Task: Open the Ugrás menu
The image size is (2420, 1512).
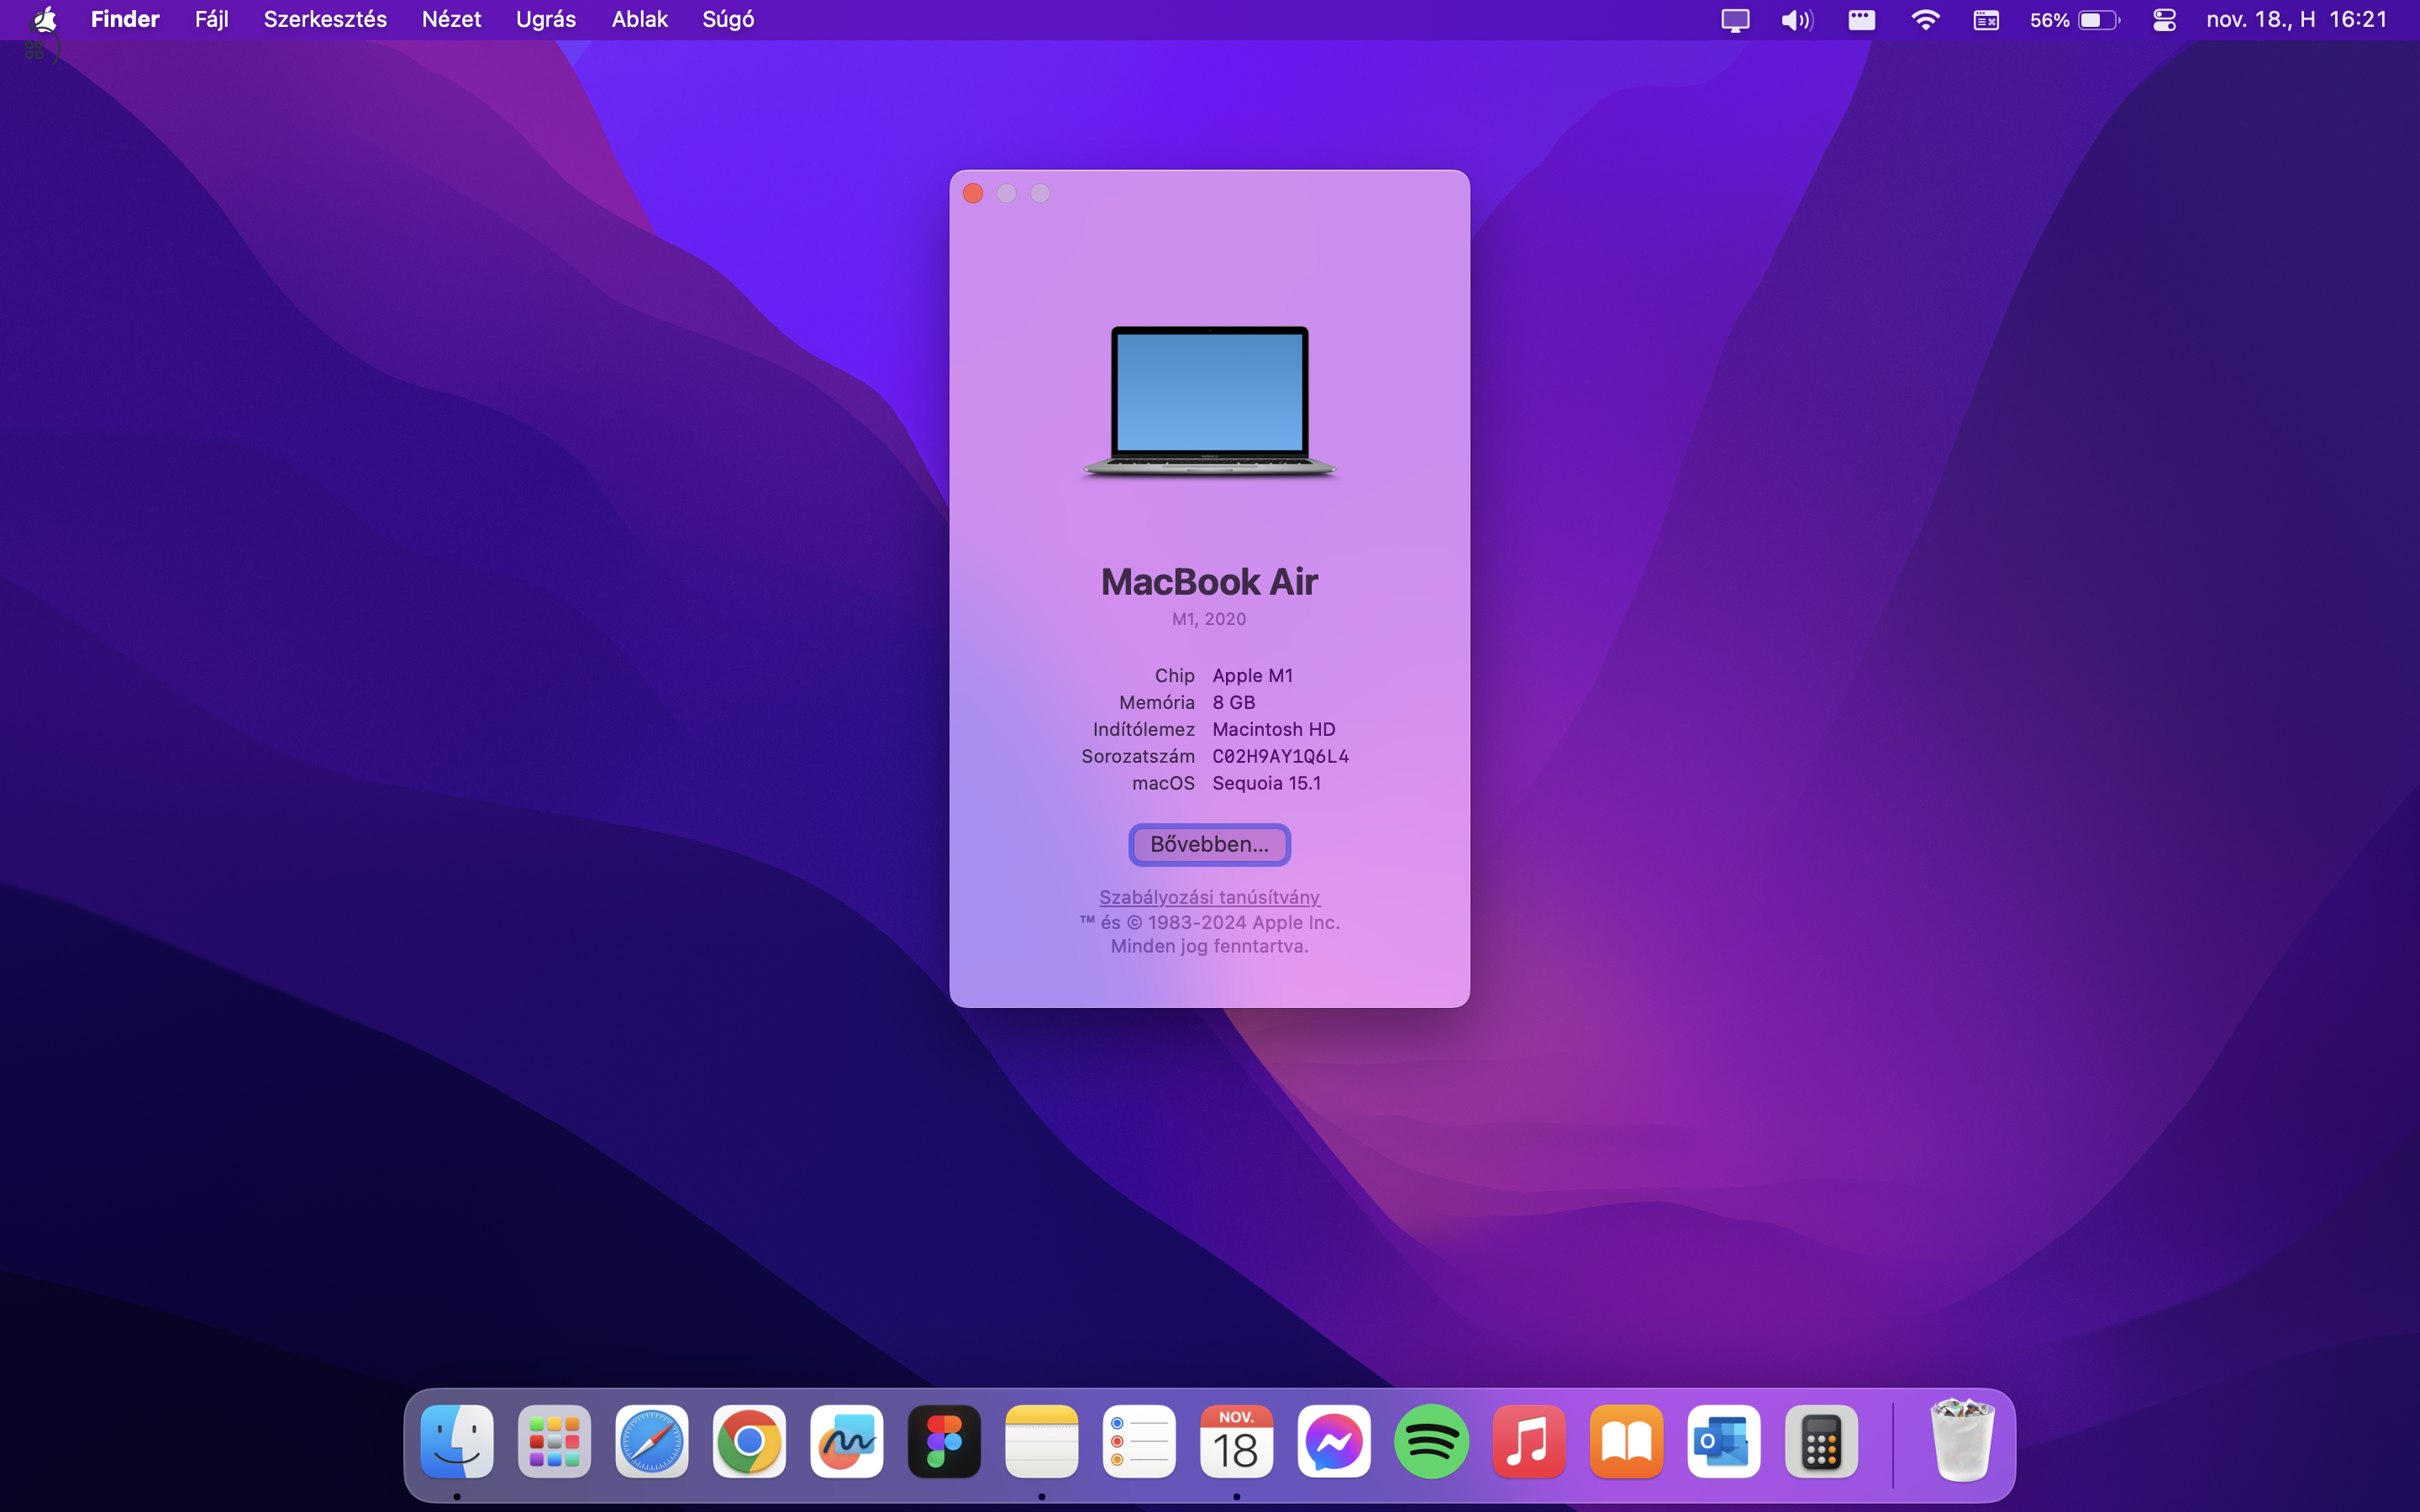Action: coord(546,19)
